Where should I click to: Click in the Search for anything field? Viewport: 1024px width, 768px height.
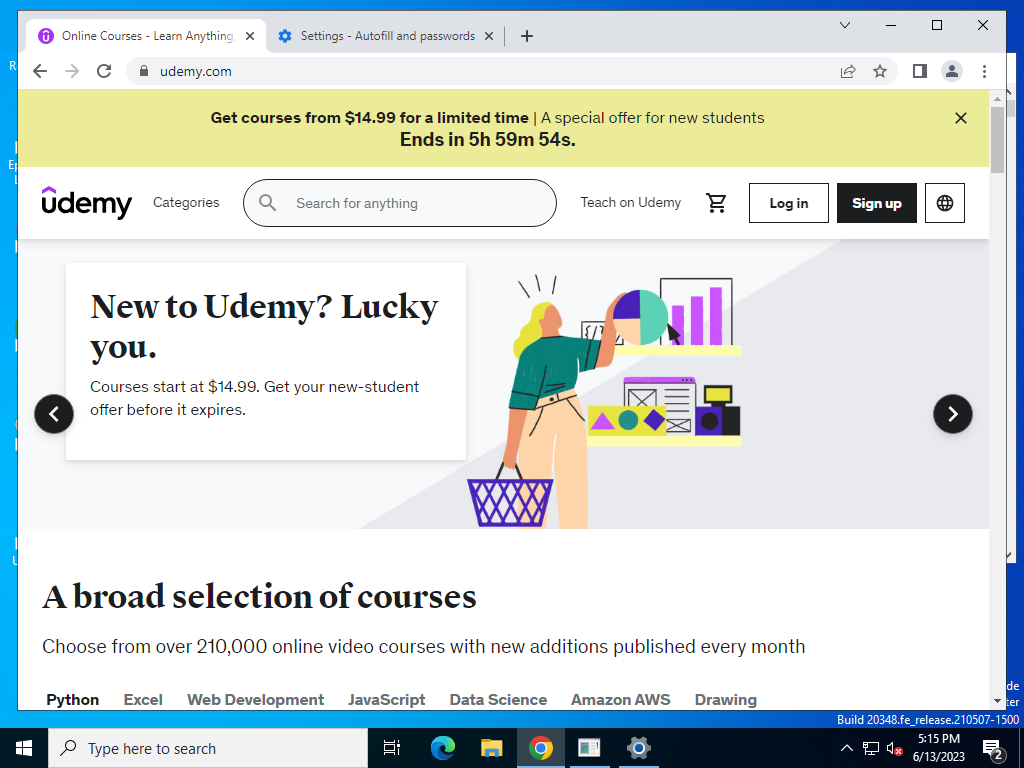pos(400,203)
